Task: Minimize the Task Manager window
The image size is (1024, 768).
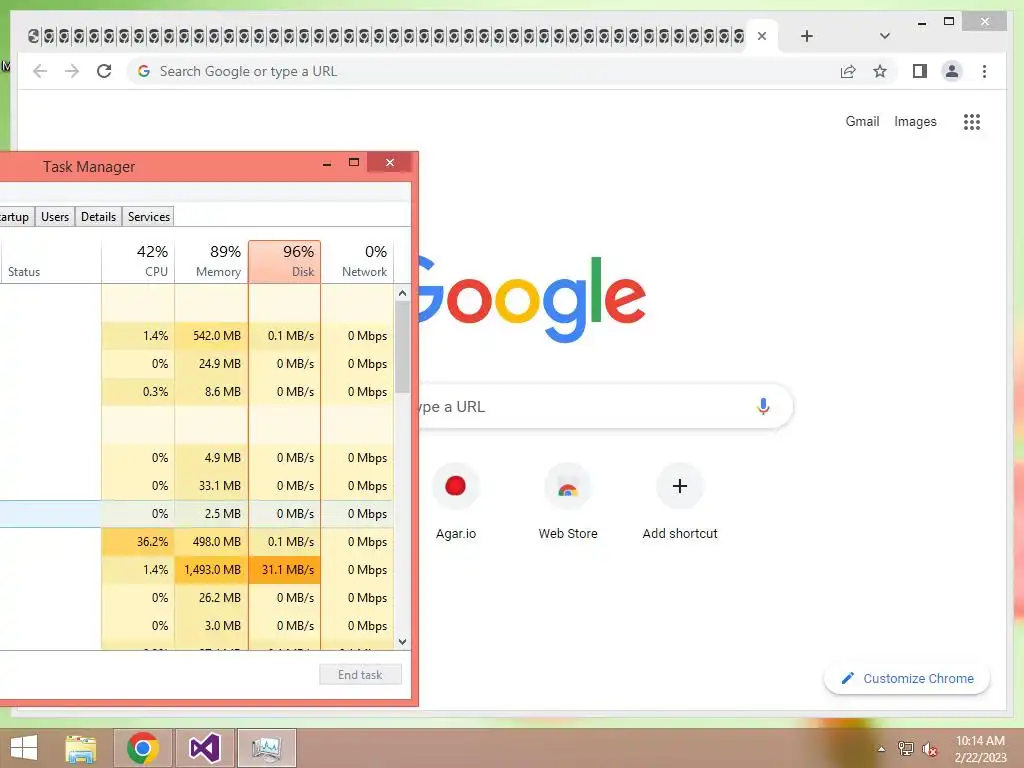Action: [x=327, y=163]
